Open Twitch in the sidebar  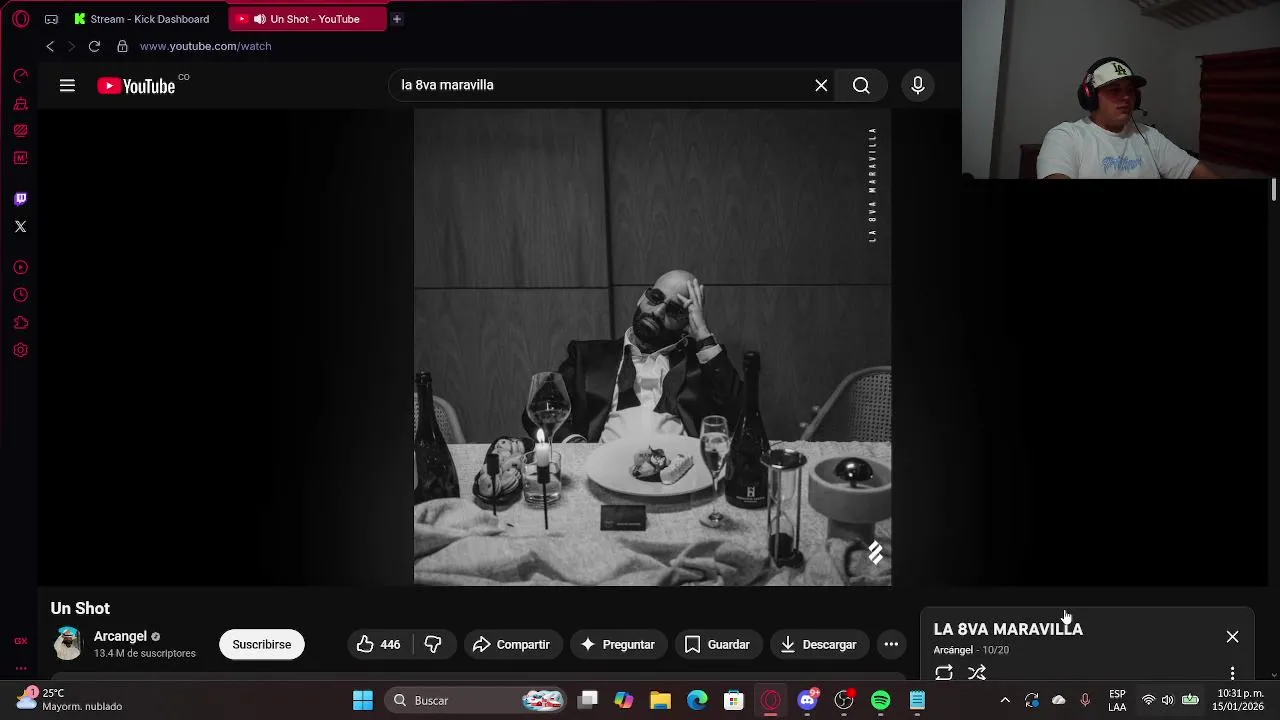(20, 199)
